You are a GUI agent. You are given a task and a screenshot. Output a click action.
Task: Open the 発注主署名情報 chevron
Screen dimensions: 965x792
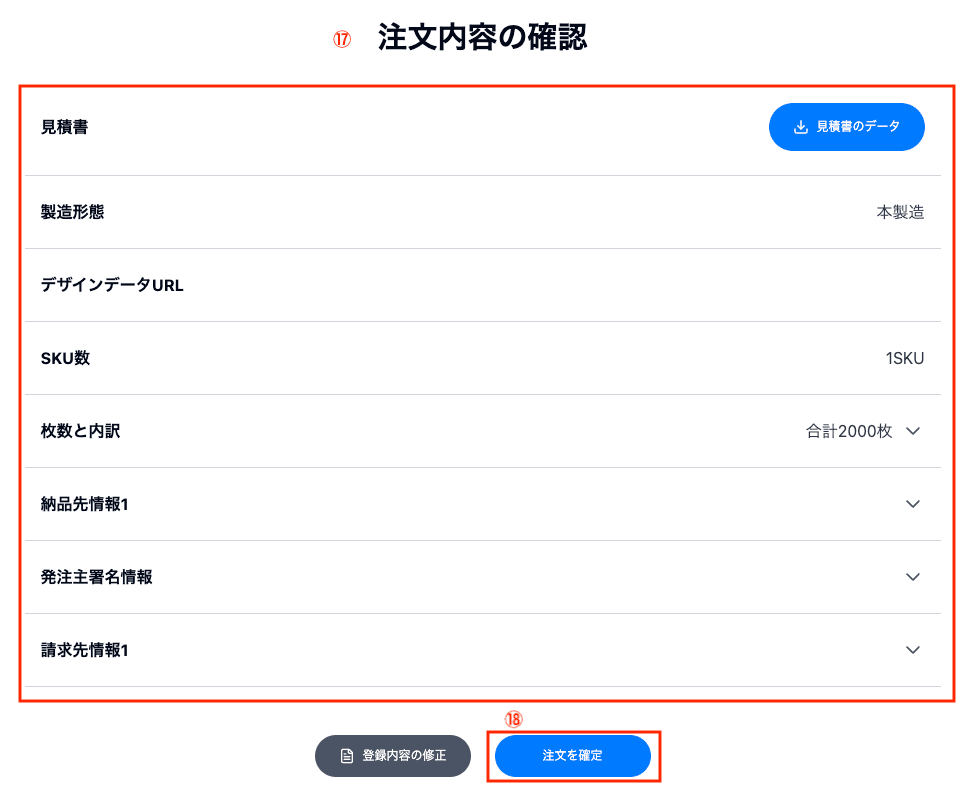tap(912, 577)
